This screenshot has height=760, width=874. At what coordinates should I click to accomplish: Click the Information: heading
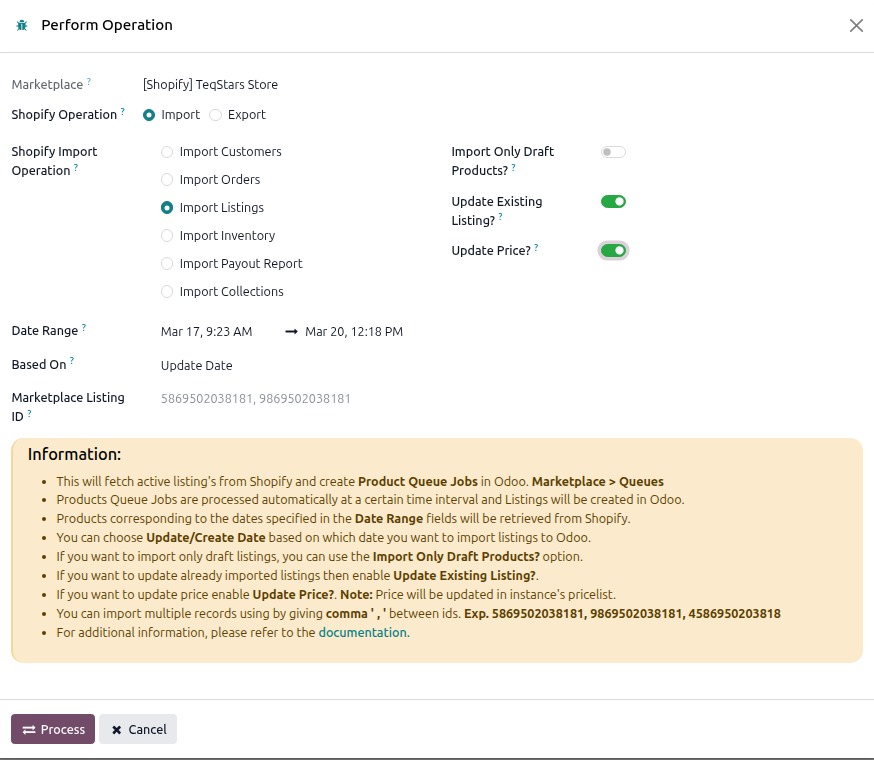point(74,454)
